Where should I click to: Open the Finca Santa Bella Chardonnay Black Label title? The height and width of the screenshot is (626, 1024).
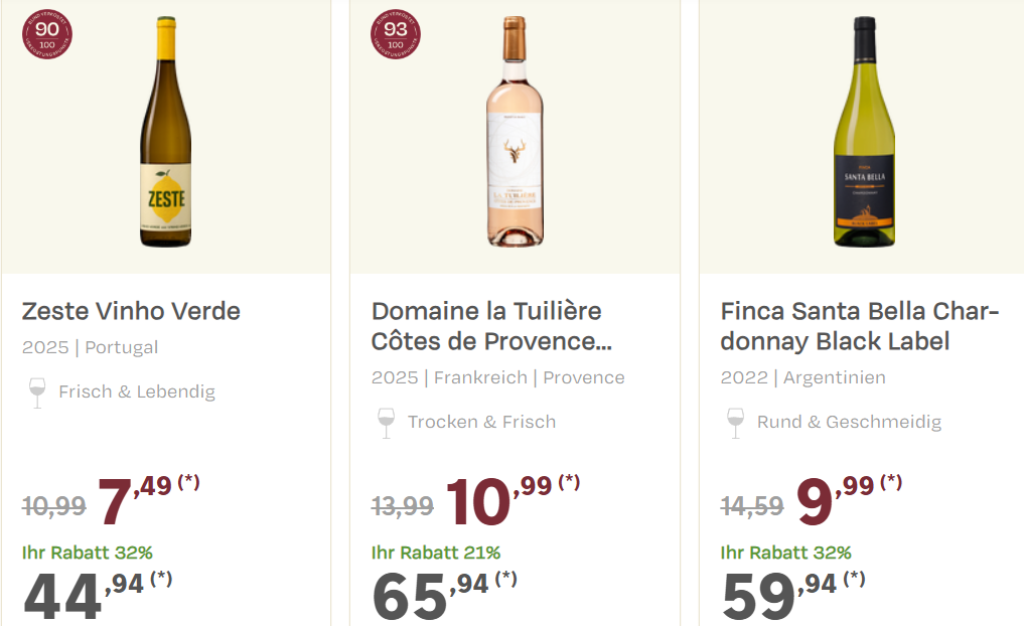[859, 326]
